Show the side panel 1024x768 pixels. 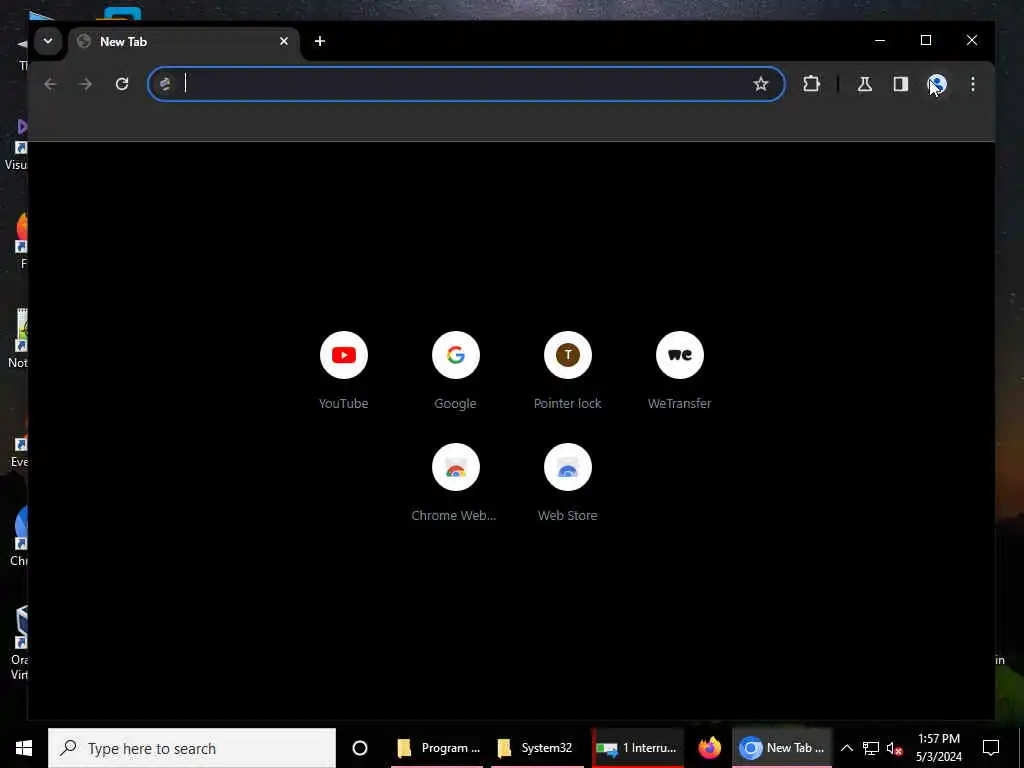click(x=901, y=84)
